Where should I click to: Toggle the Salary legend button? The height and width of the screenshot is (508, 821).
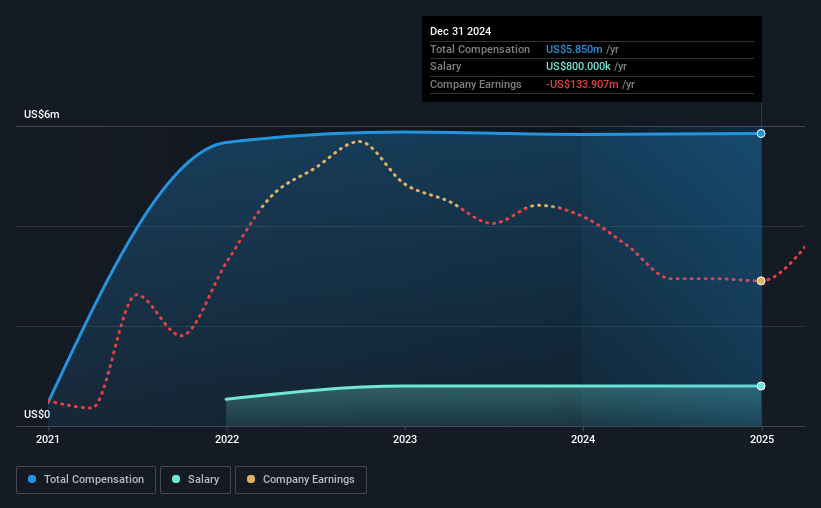(195, 480)
